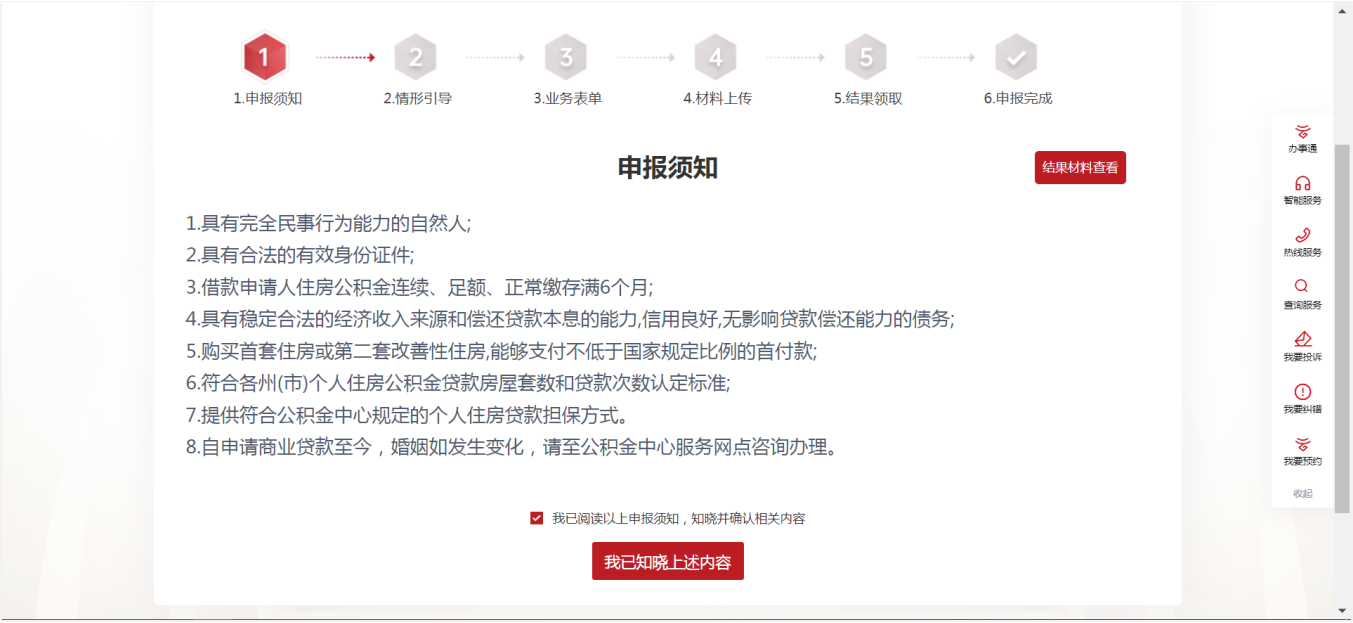
Task: Click line 6 about 各州(市)贷款认定标准
Action: tap(458, 383)
